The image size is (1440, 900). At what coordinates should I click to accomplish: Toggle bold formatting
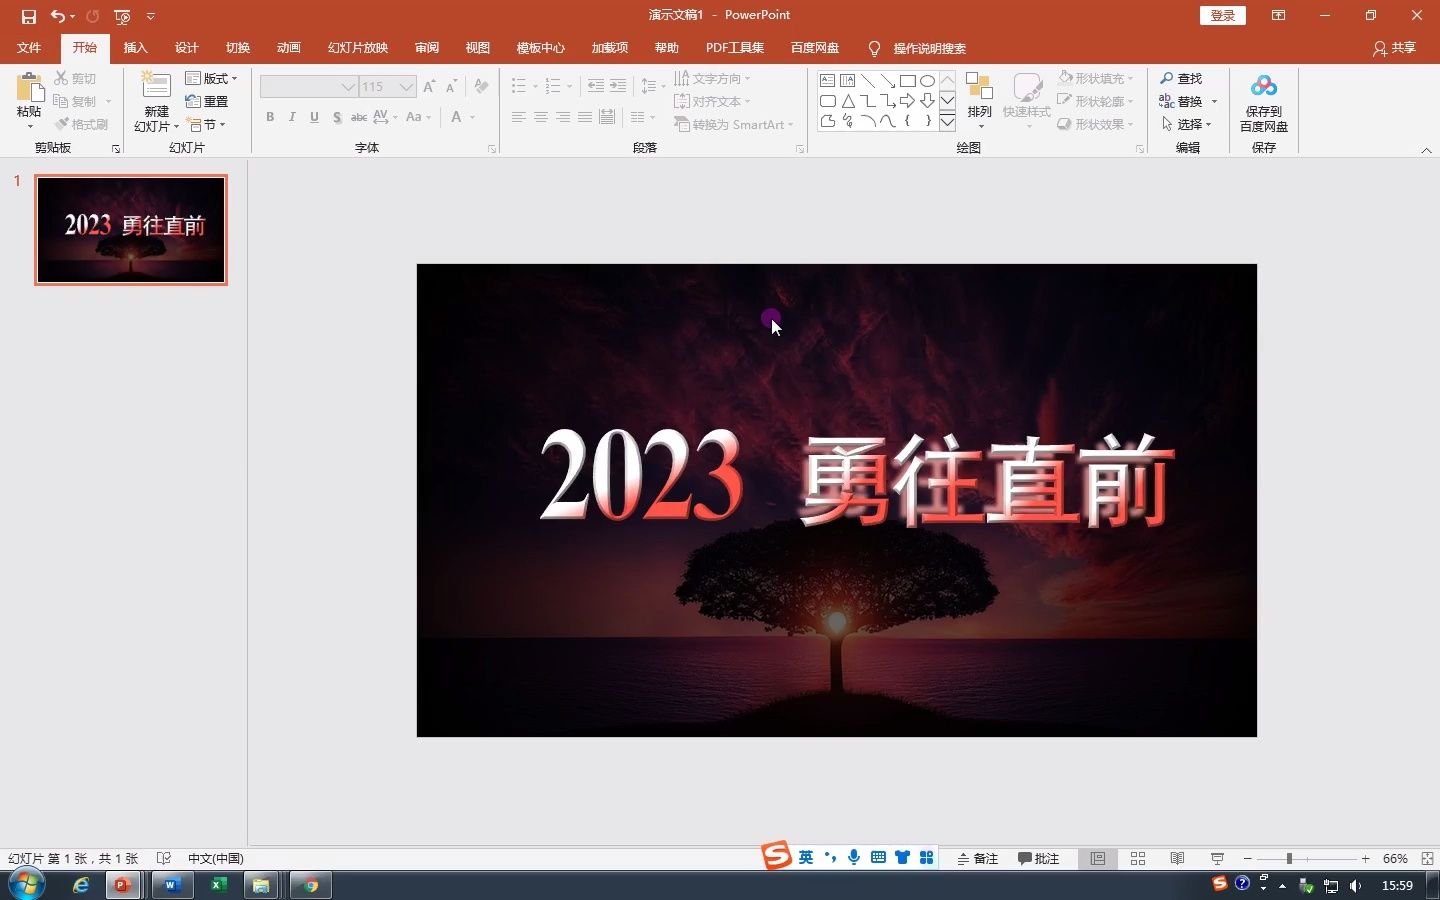(x=269, y=117)
